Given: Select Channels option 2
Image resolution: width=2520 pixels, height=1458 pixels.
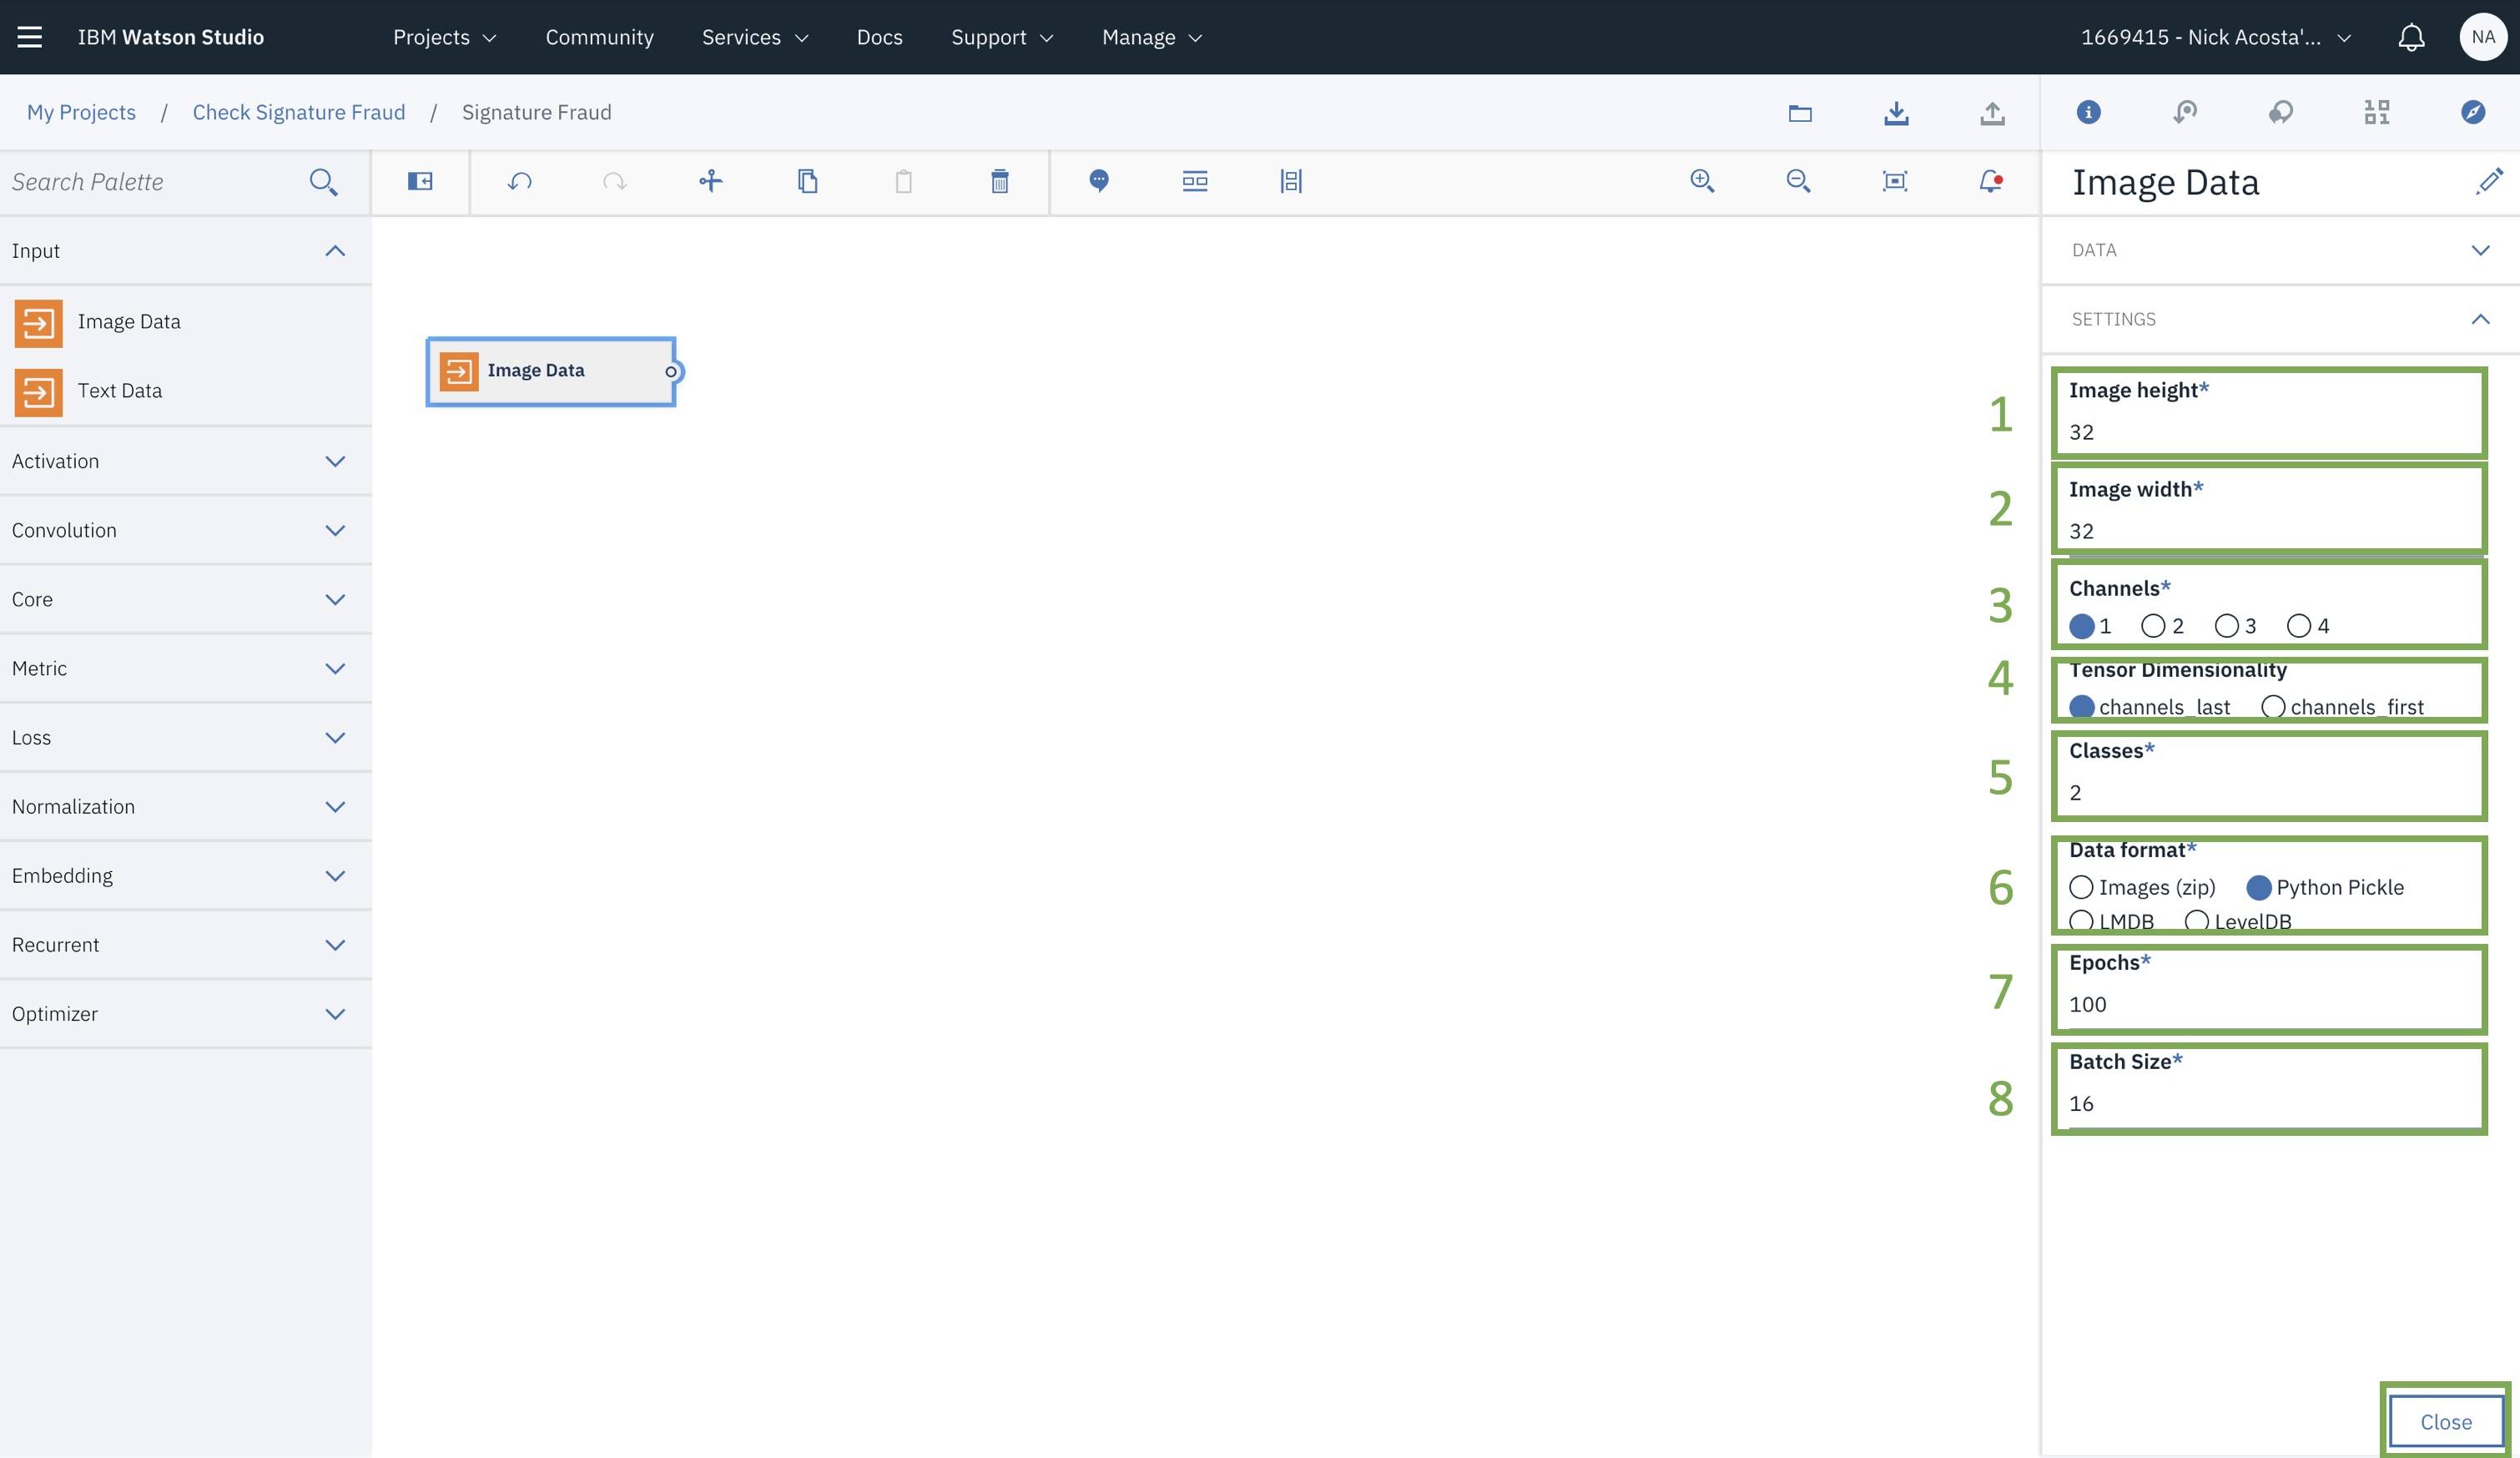Looking at the screenshot, I should [x=2153, y=626].
